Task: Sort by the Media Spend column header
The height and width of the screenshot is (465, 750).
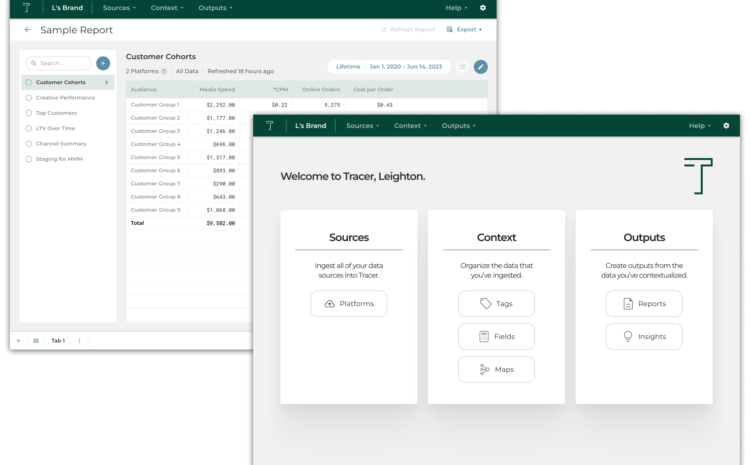Action: (x=217, y=89)
